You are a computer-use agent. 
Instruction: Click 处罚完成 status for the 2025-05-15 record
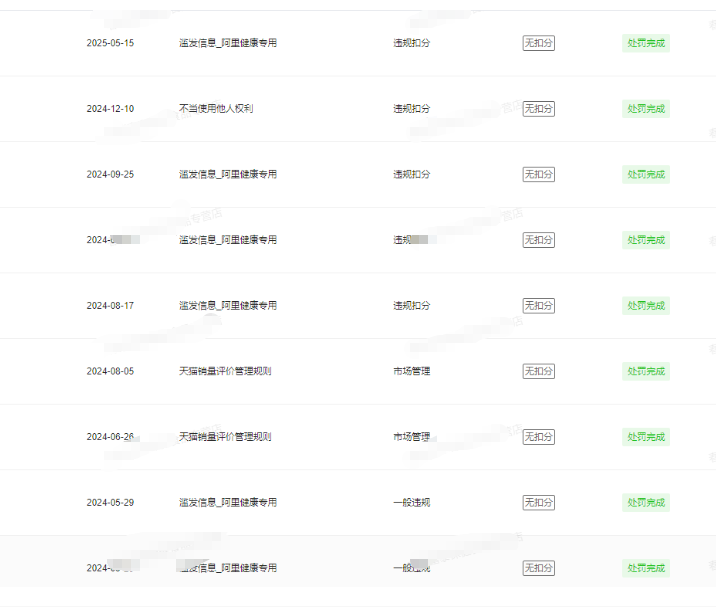pos(645,43)
